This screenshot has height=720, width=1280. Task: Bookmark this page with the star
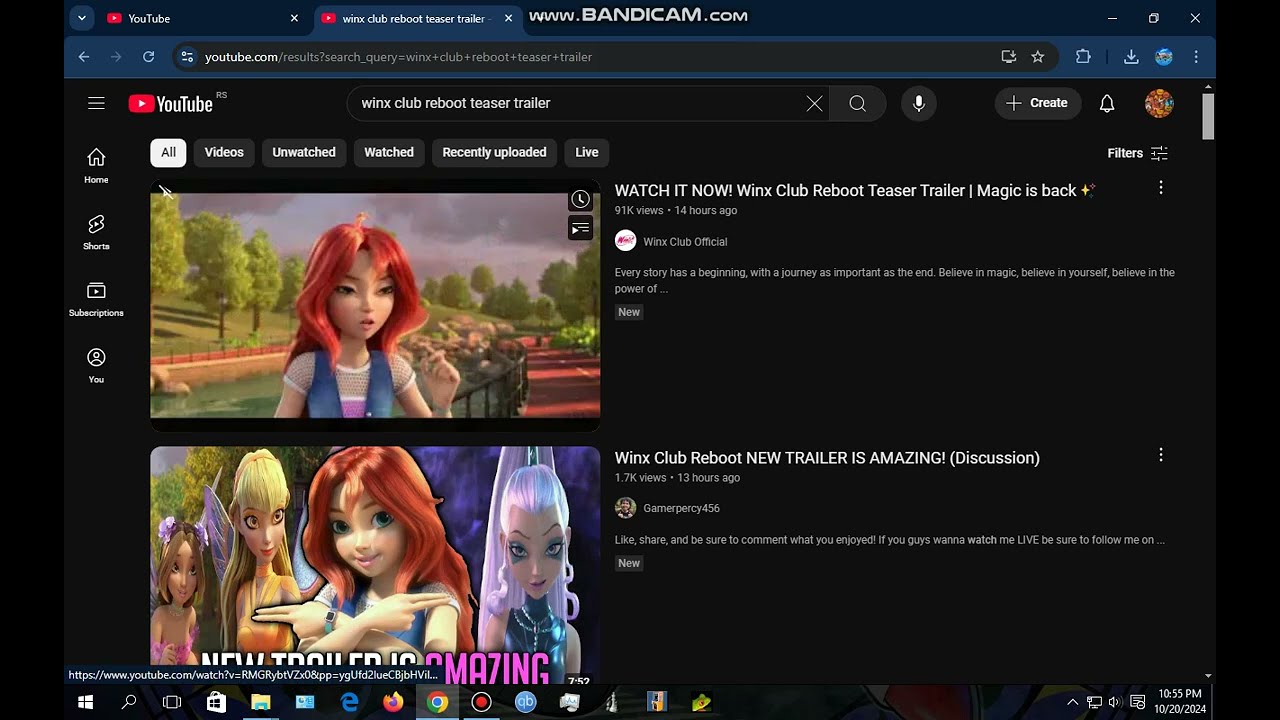tap(1038, 57)
